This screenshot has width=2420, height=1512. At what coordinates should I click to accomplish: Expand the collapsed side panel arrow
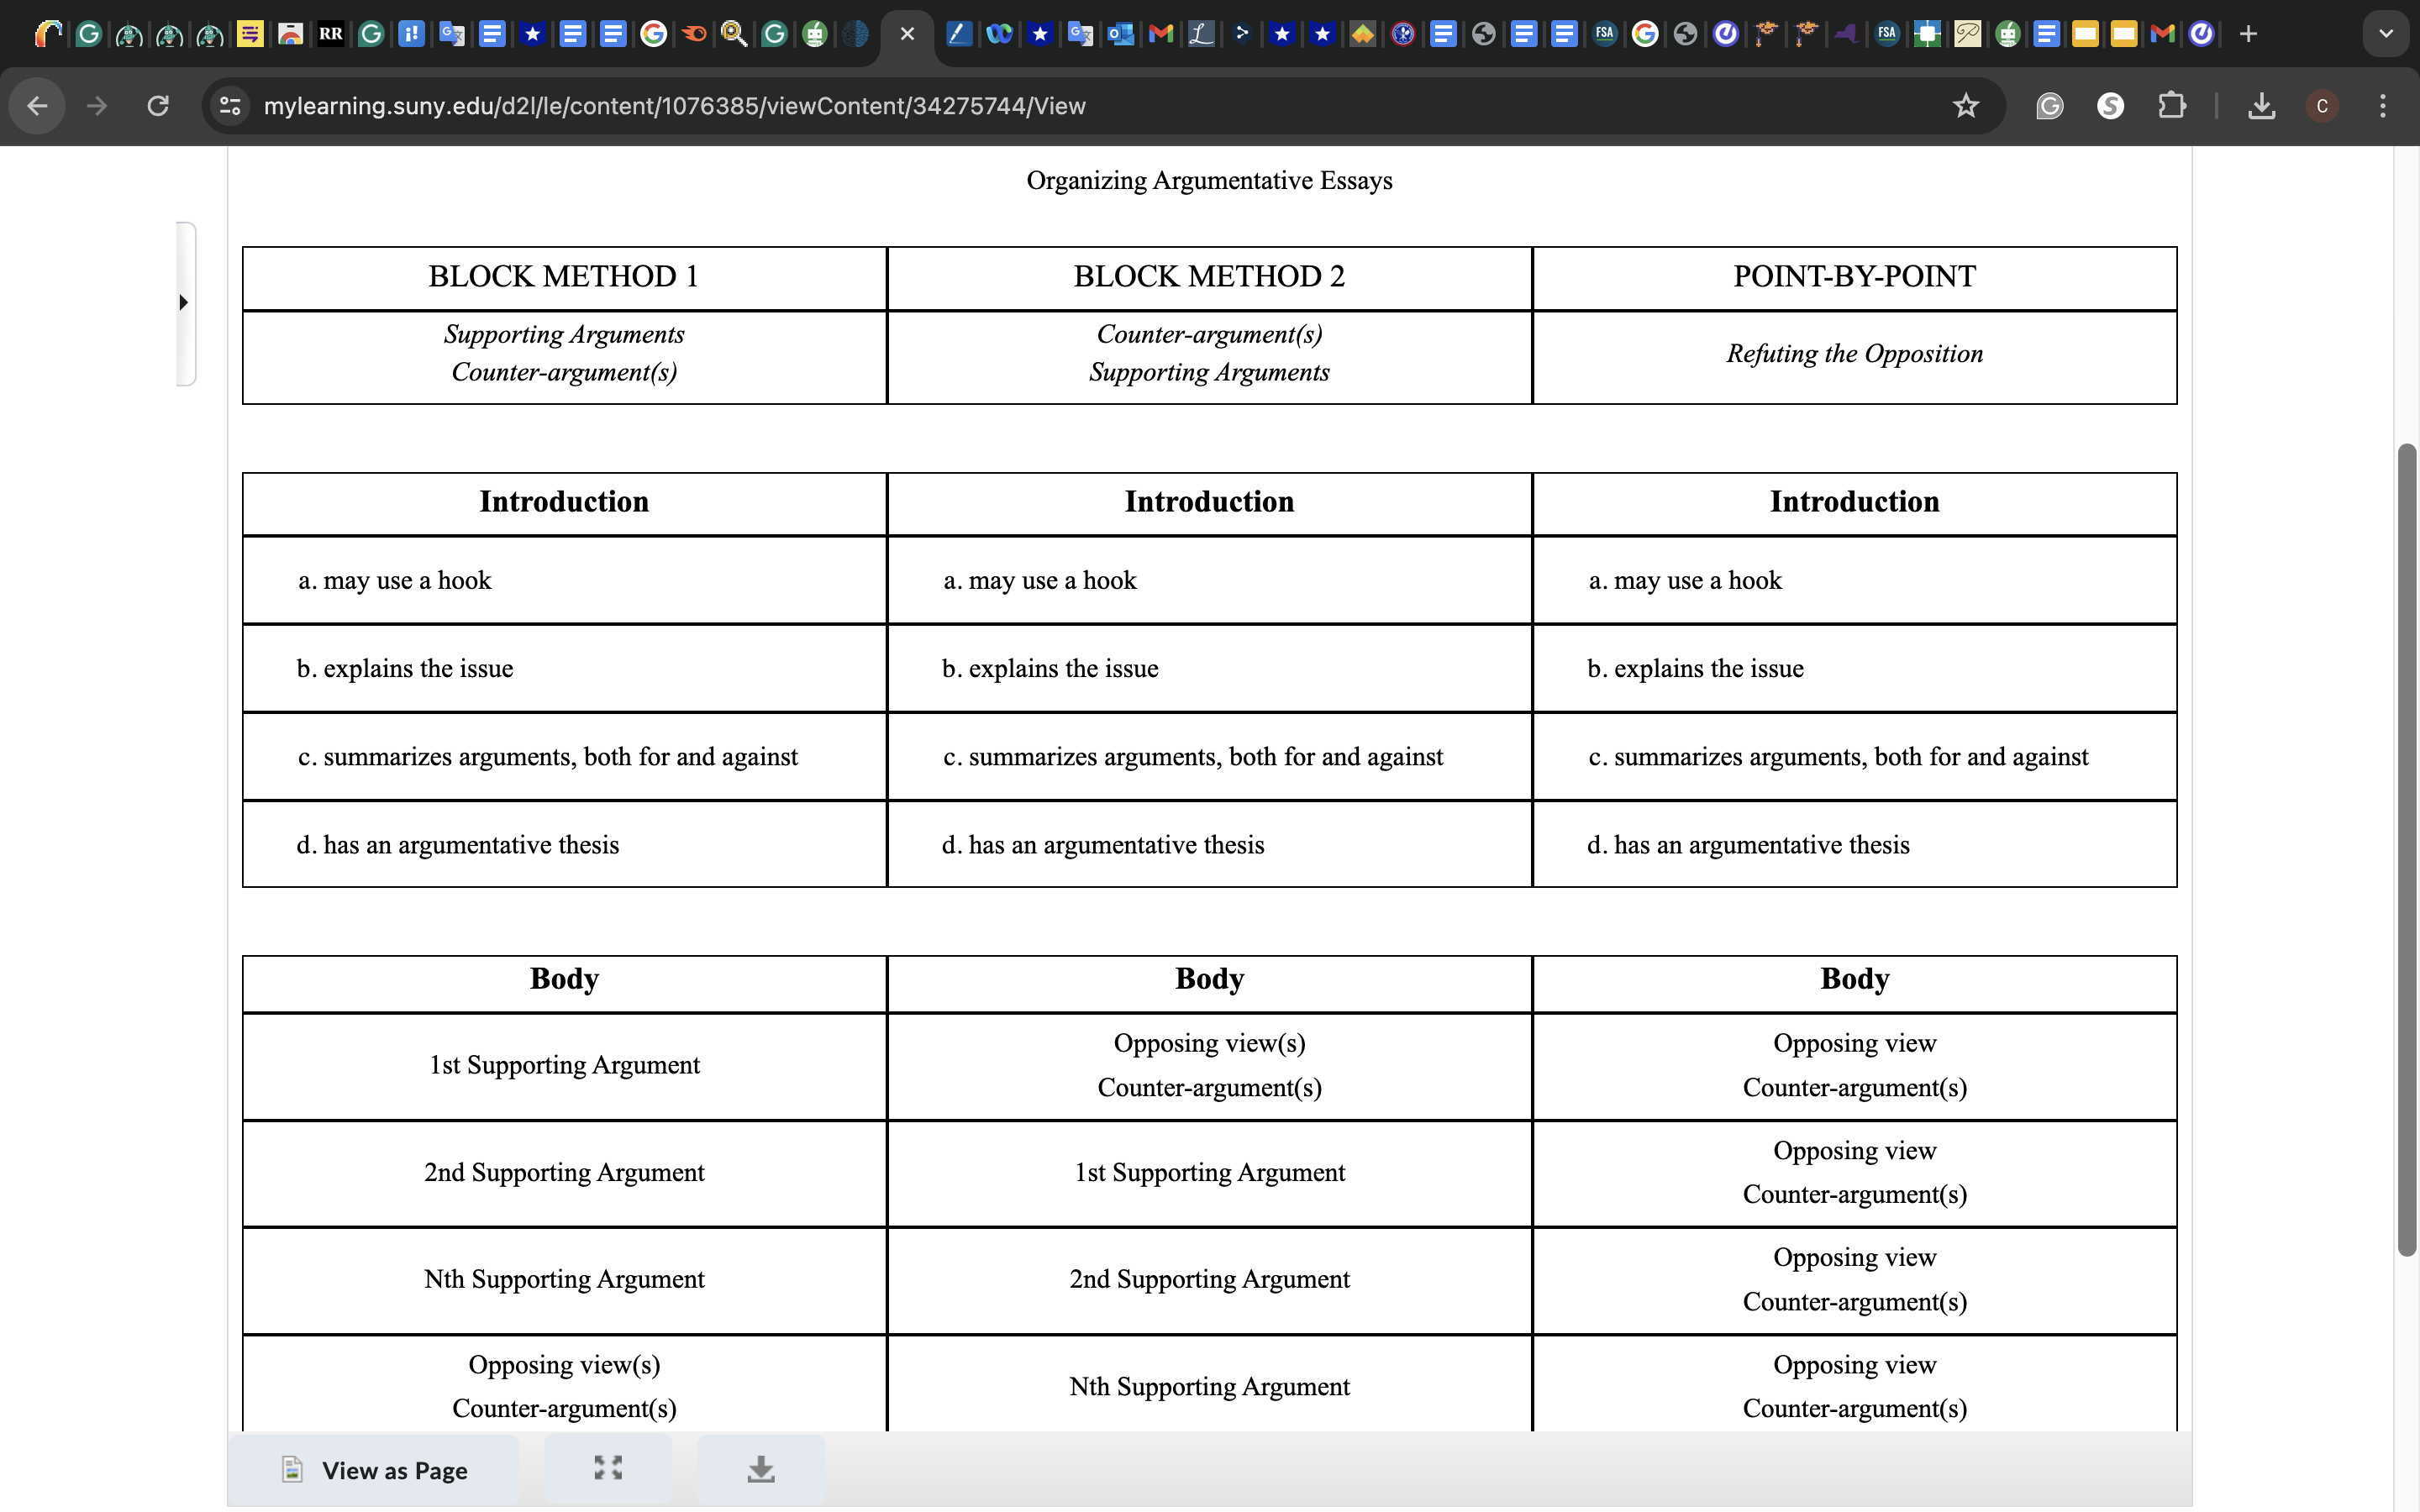click(184, 302)
